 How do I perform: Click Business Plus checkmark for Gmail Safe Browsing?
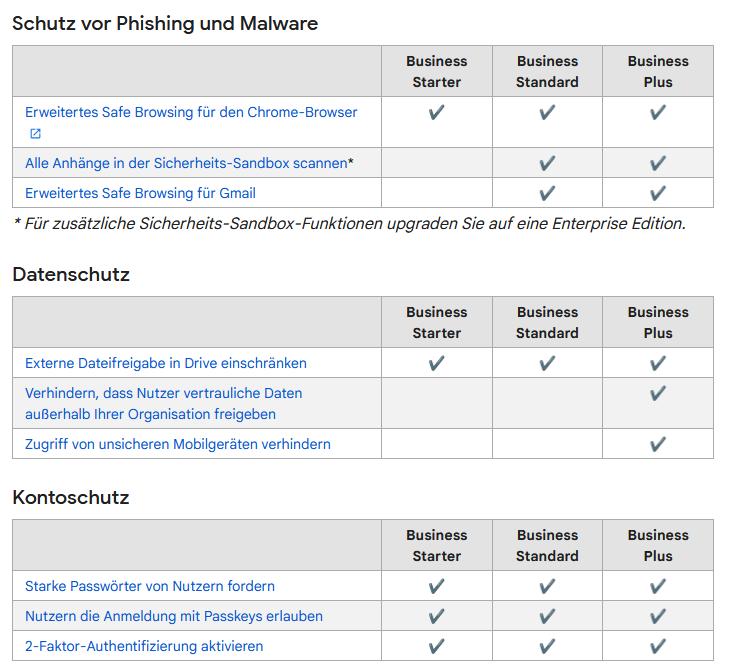point(658,193)
